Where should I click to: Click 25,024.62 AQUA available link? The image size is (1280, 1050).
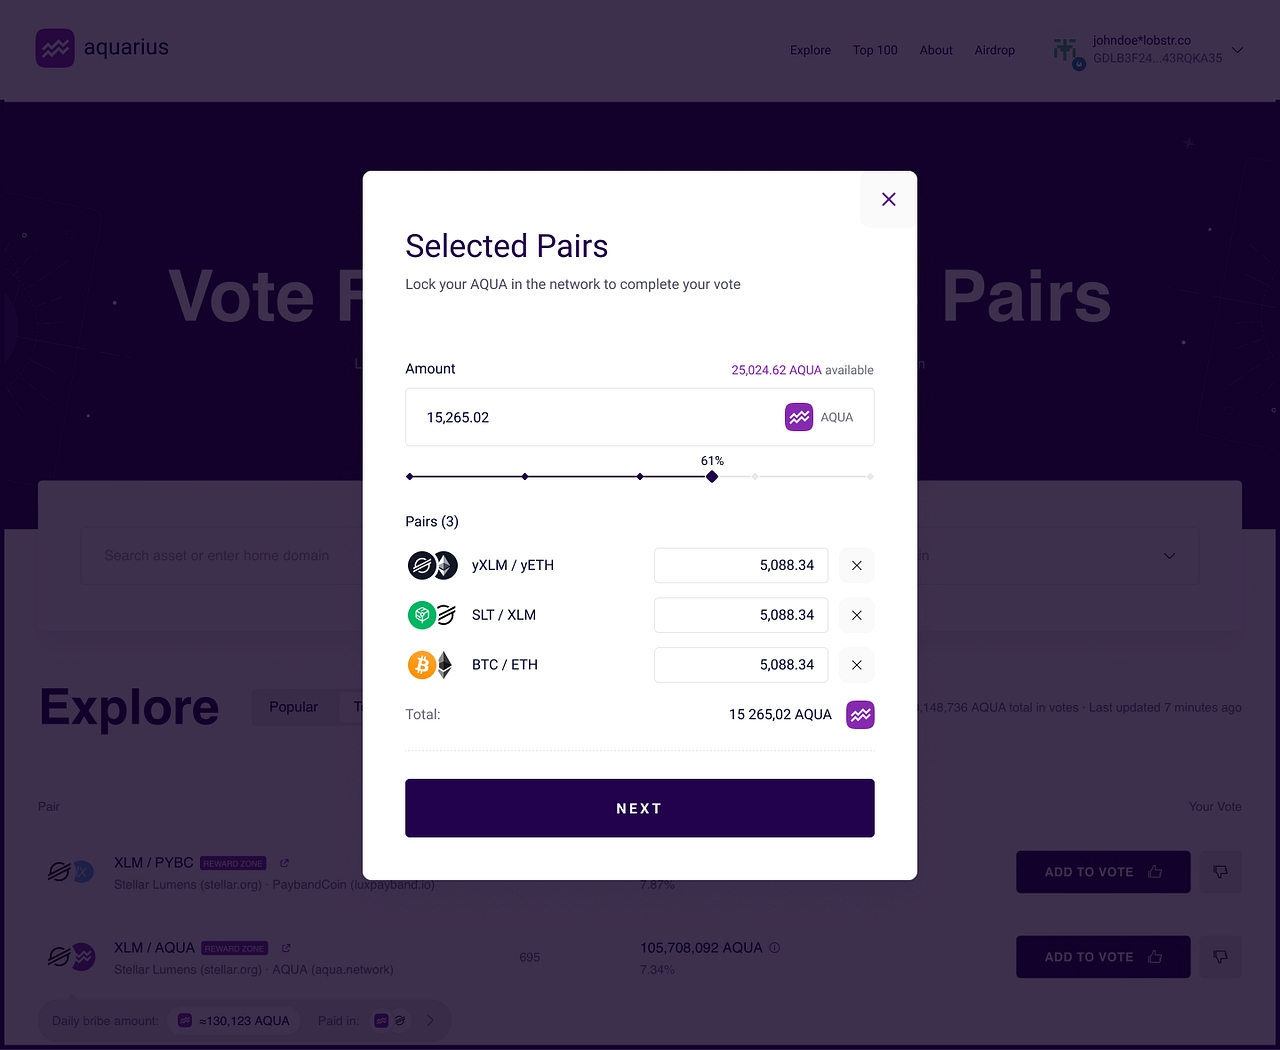(776, 370)
